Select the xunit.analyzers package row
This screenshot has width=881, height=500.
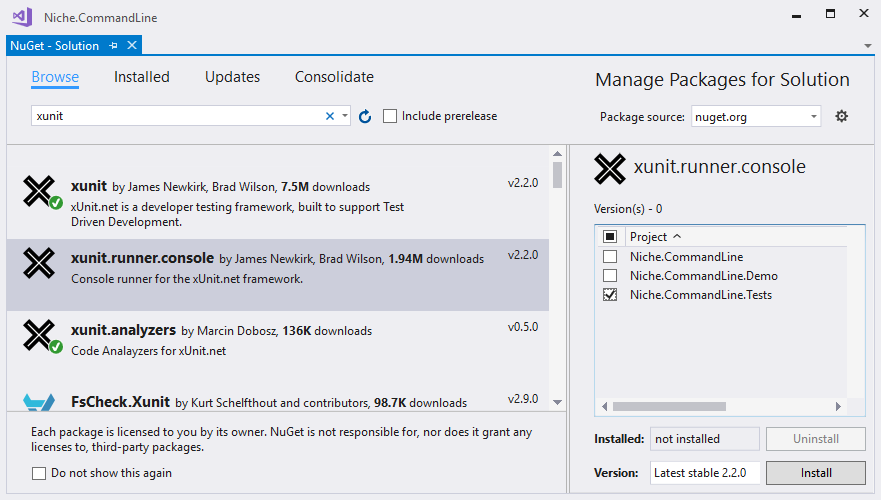[278, 347]
